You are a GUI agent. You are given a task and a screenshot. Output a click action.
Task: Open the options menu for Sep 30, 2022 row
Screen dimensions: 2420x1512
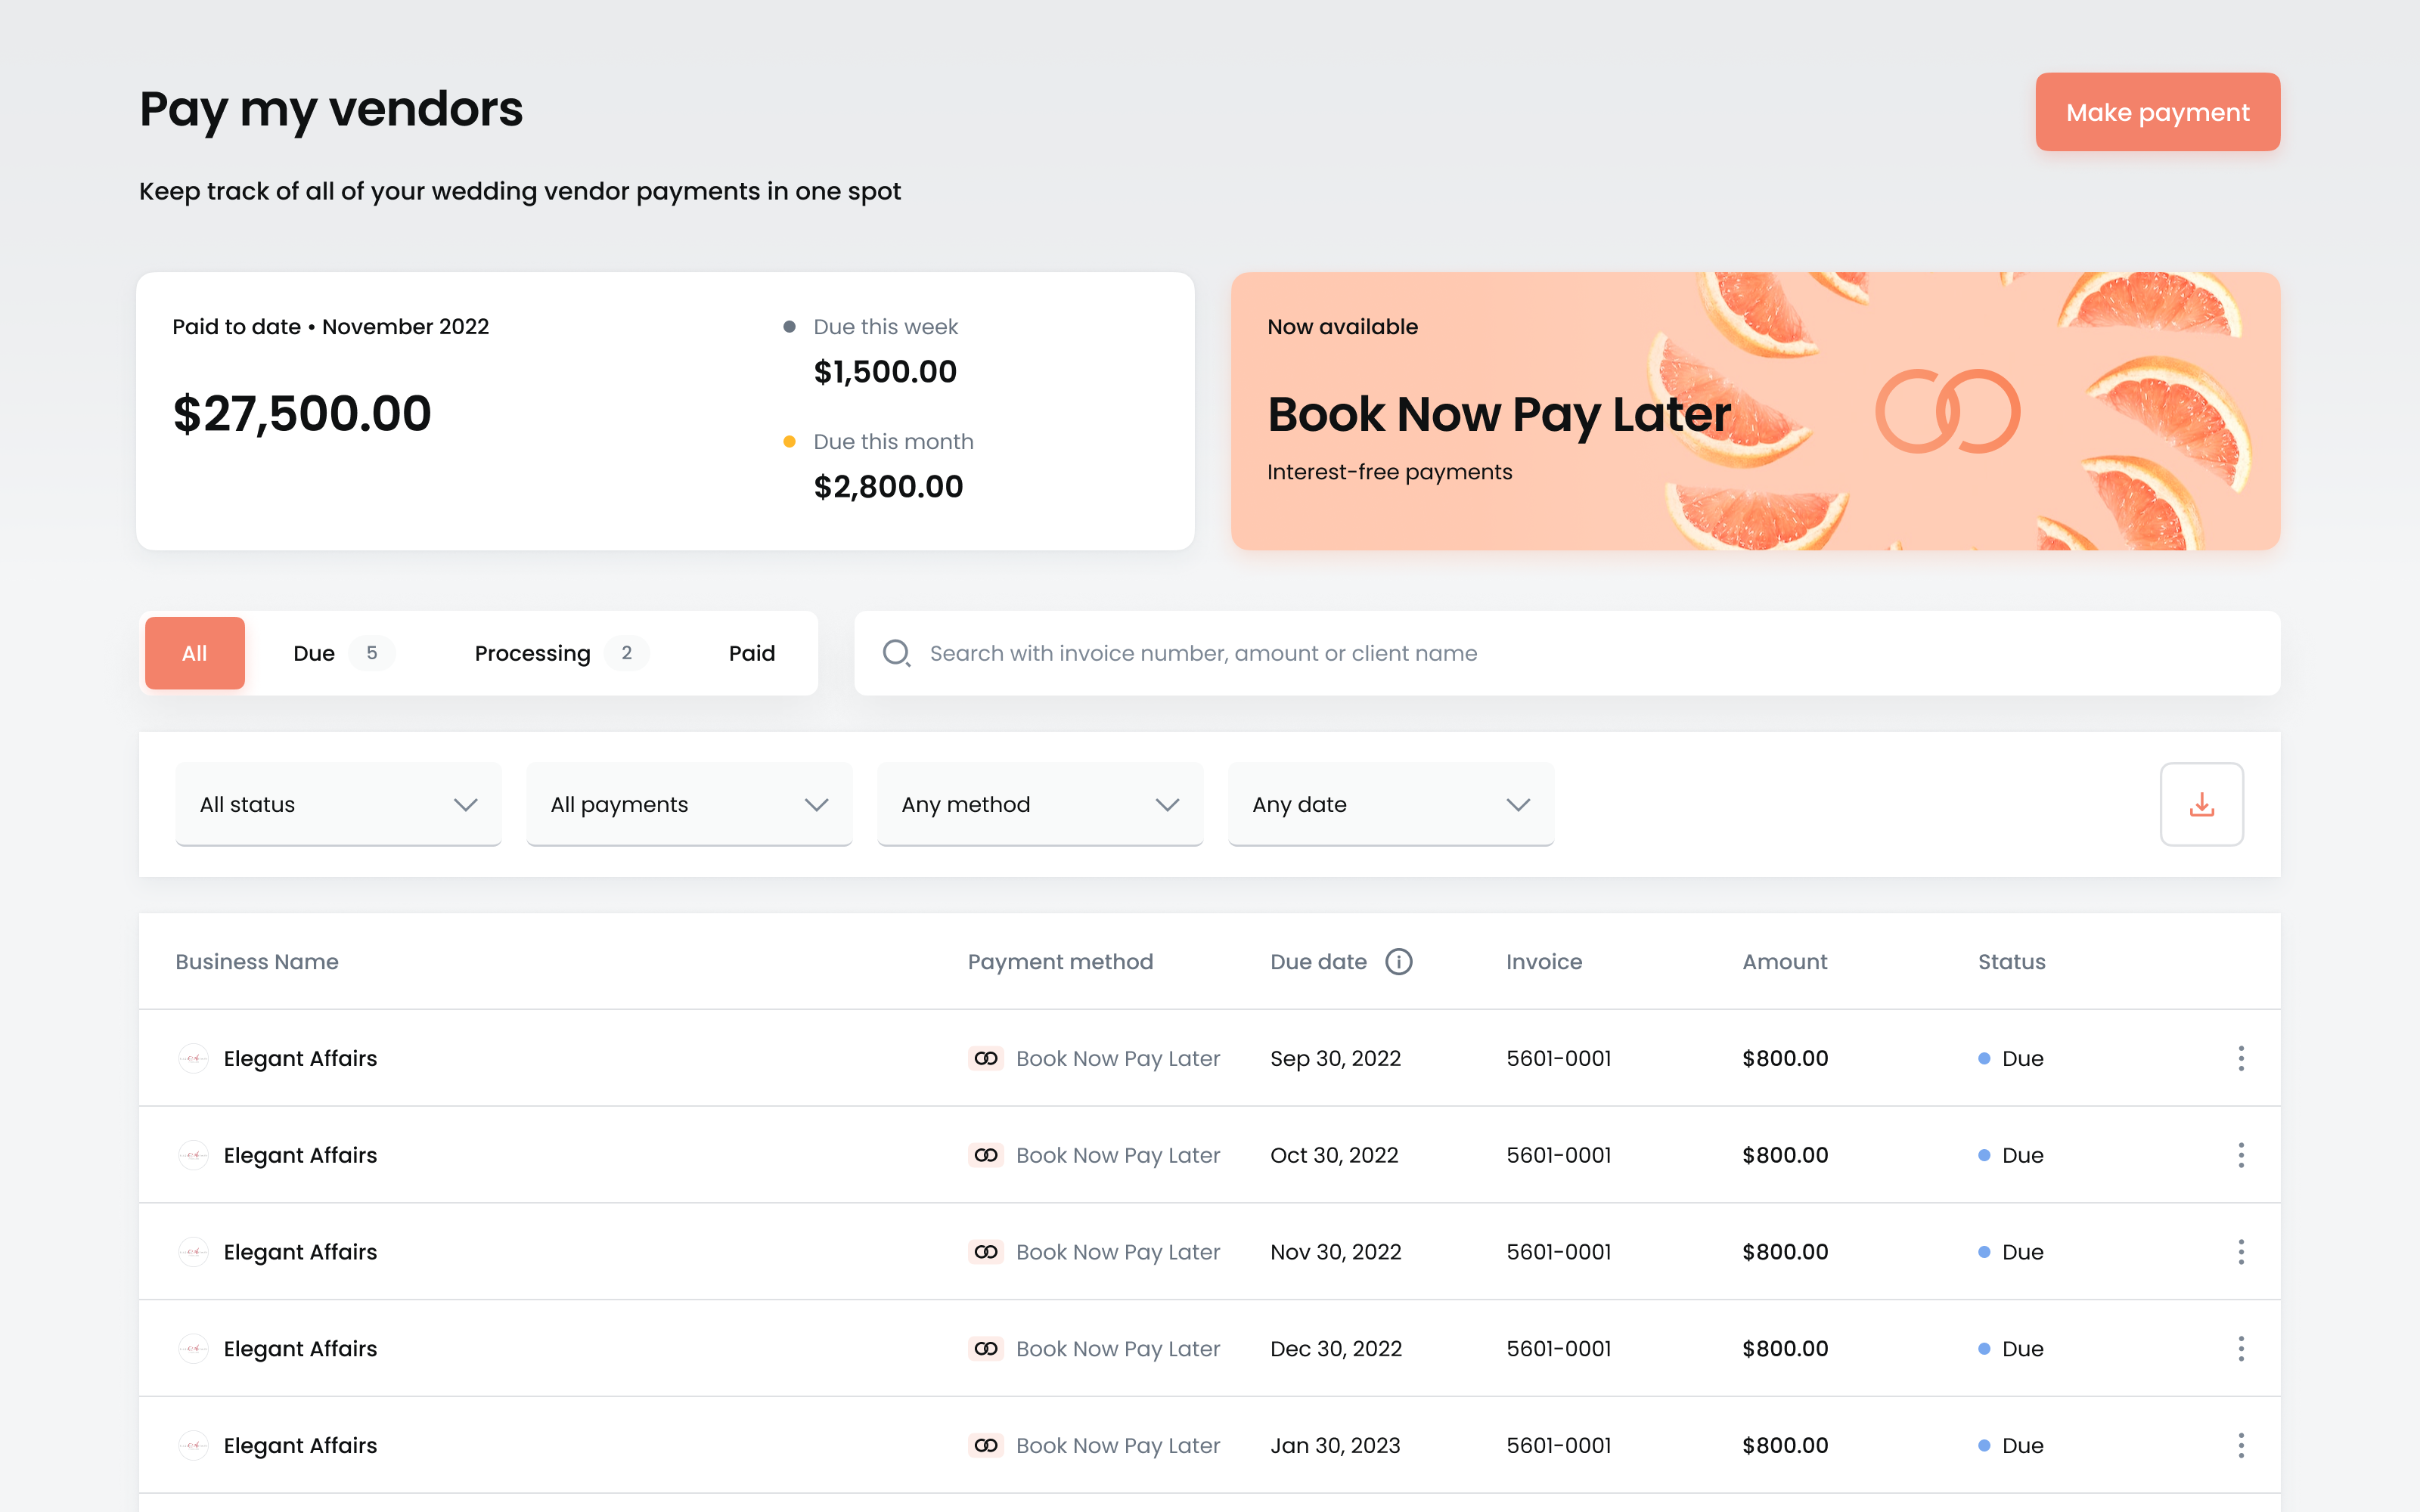2240,1058
